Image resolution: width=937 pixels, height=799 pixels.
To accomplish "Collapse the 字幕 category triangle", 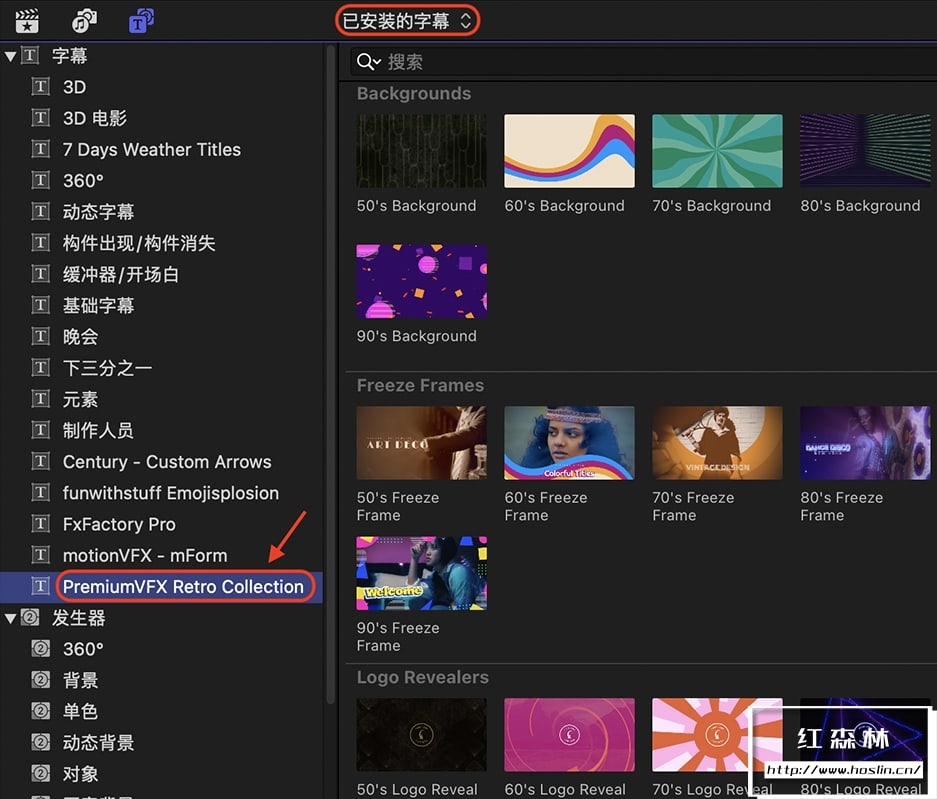I will coord(10,56).
